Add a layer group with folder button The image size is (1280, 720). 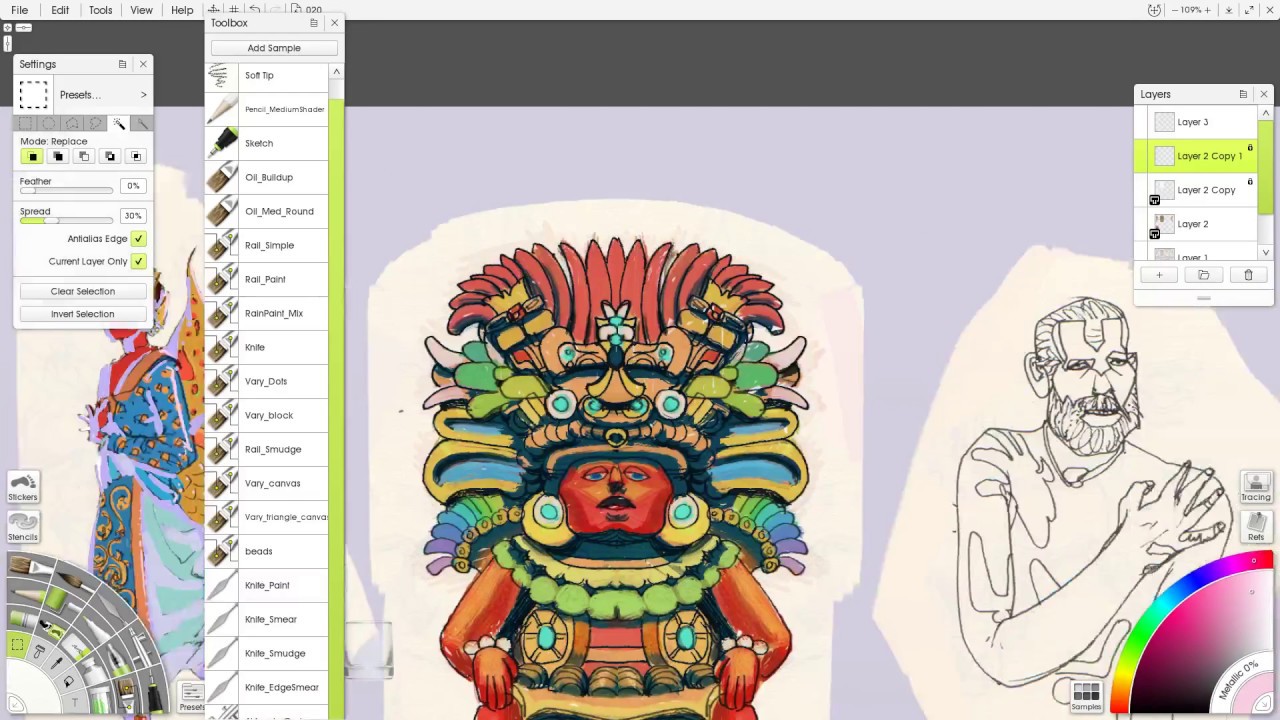[x=1204, y=275]
